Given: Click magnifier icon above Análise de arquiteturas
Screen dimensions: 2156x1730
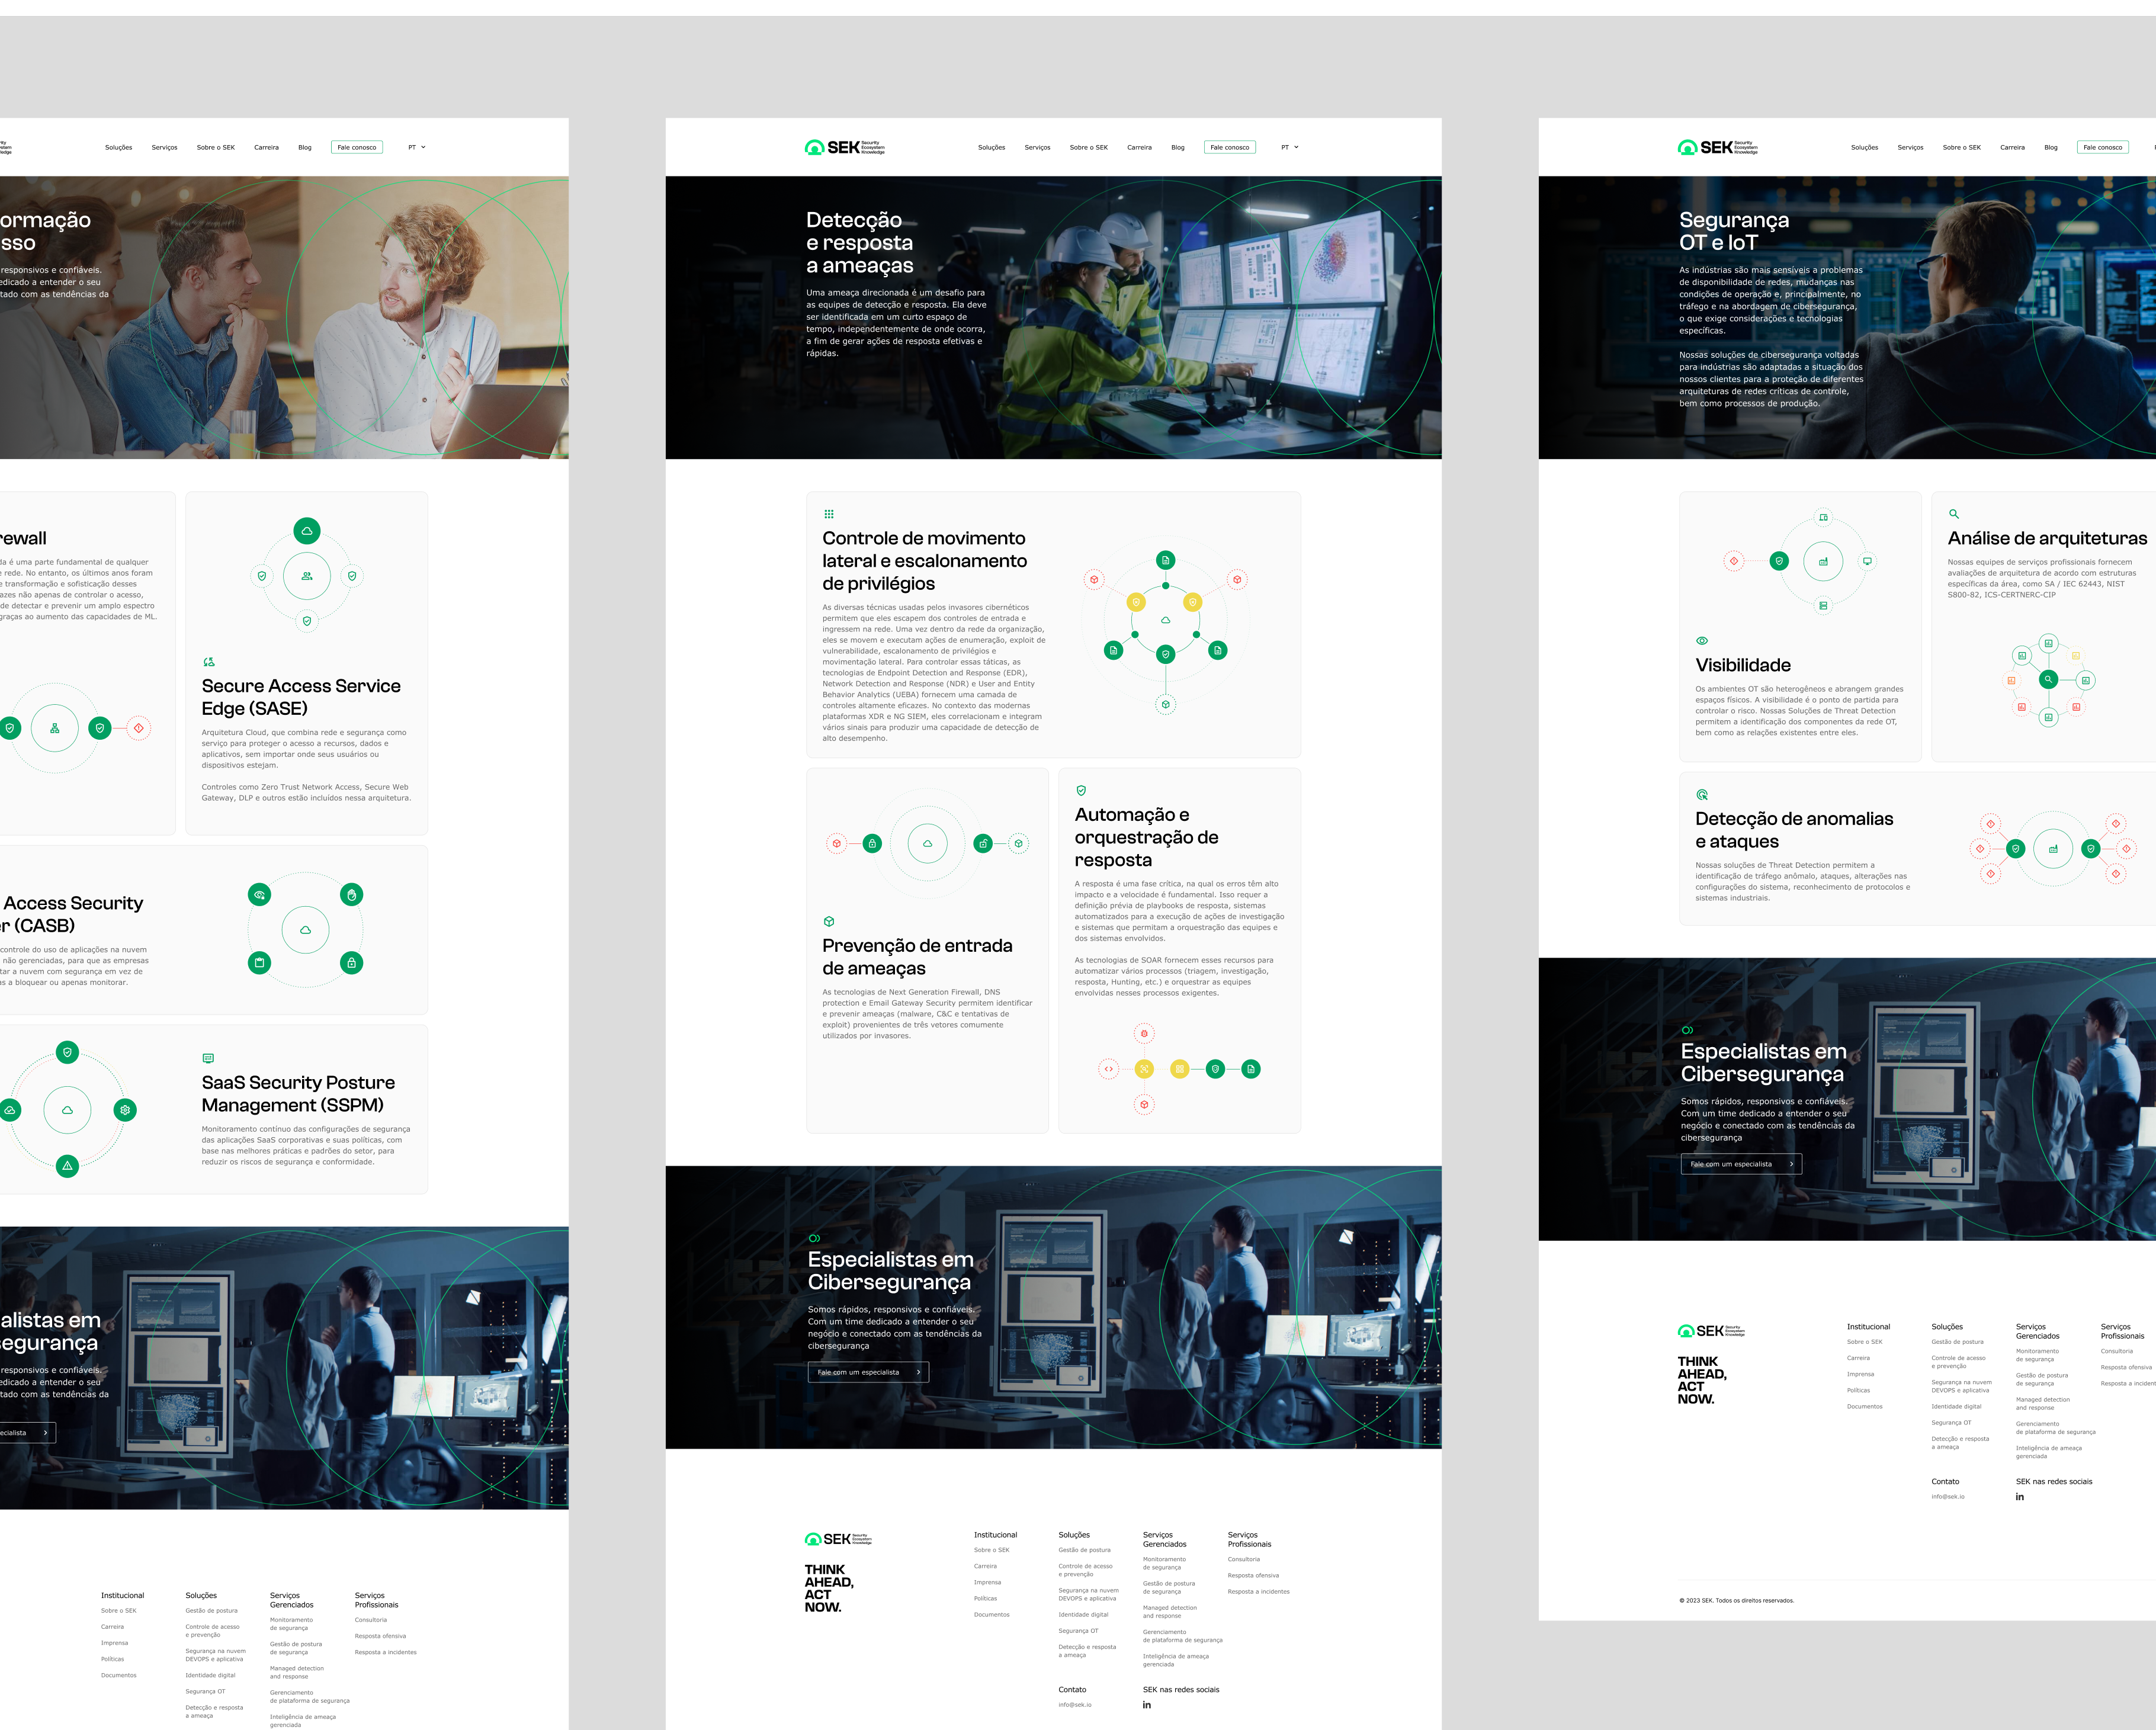Looking at the screenshot, I should [x=1953, y=514].
